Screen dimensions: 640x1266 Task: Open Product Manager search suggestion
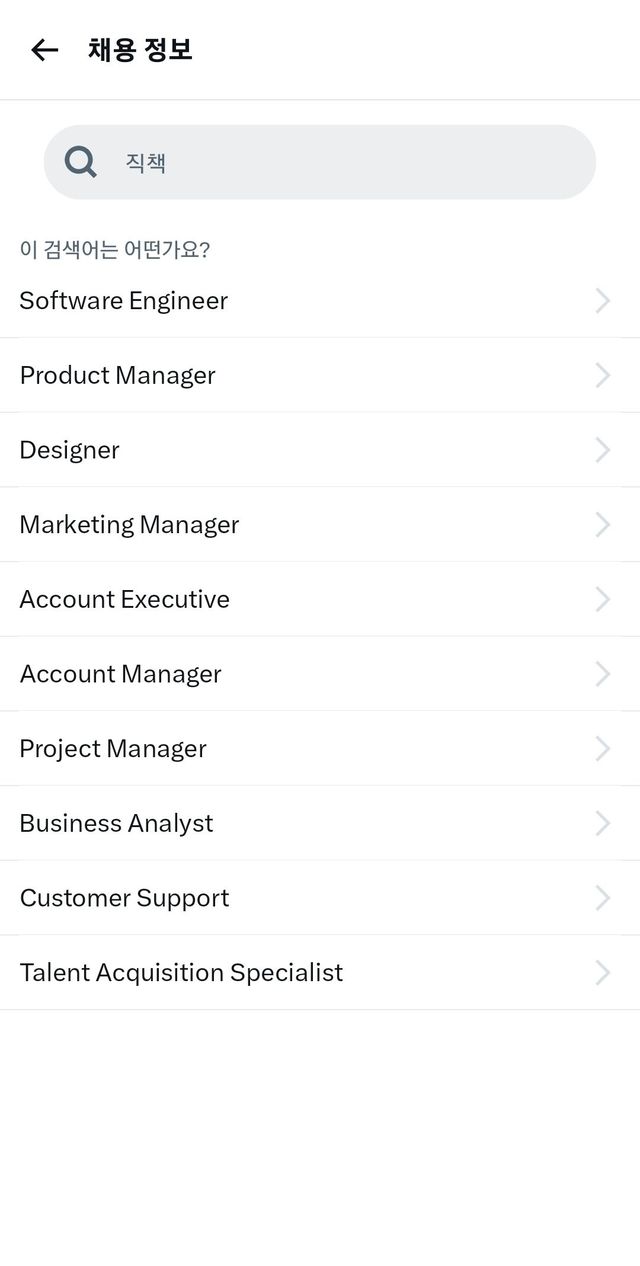click(x=118, y=375)
